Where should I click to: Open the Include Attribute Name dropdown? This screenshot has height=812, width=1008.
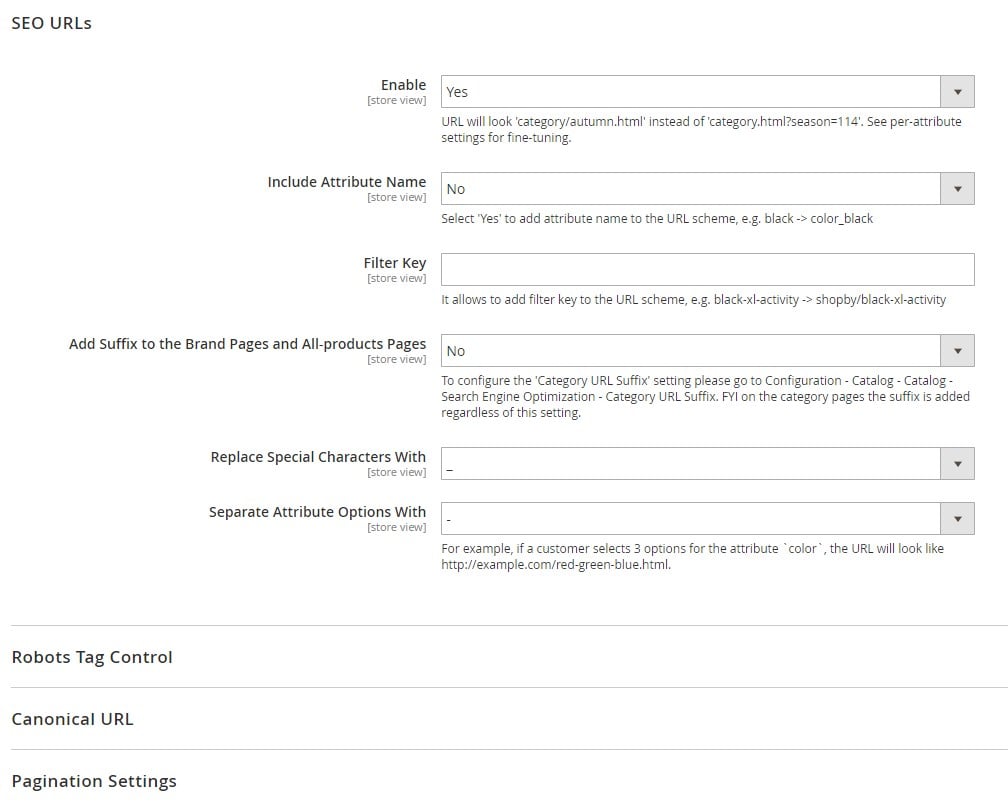pyautogui.click(x=707, y=189)
